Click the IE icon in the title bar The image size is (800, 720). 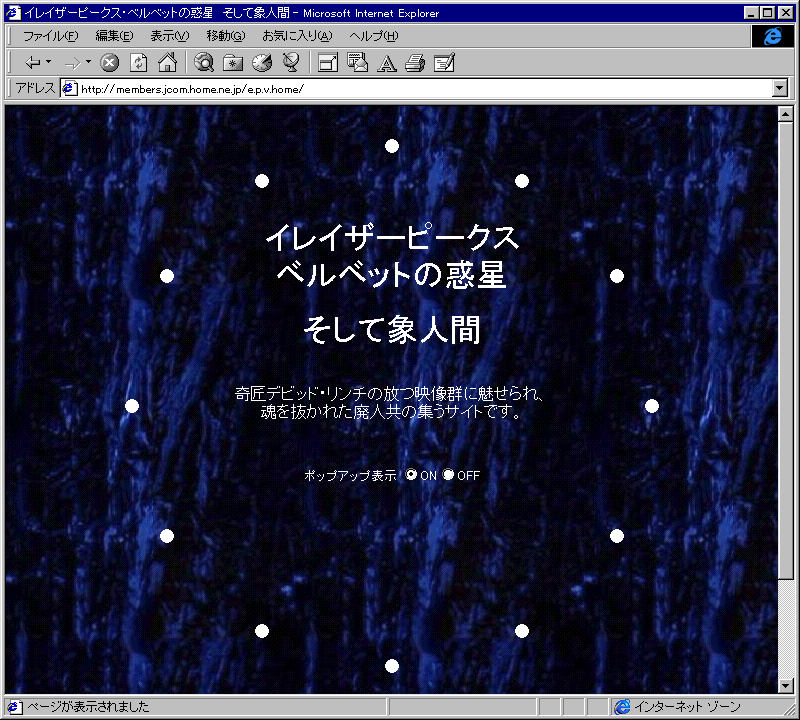[x=13, y=13]
